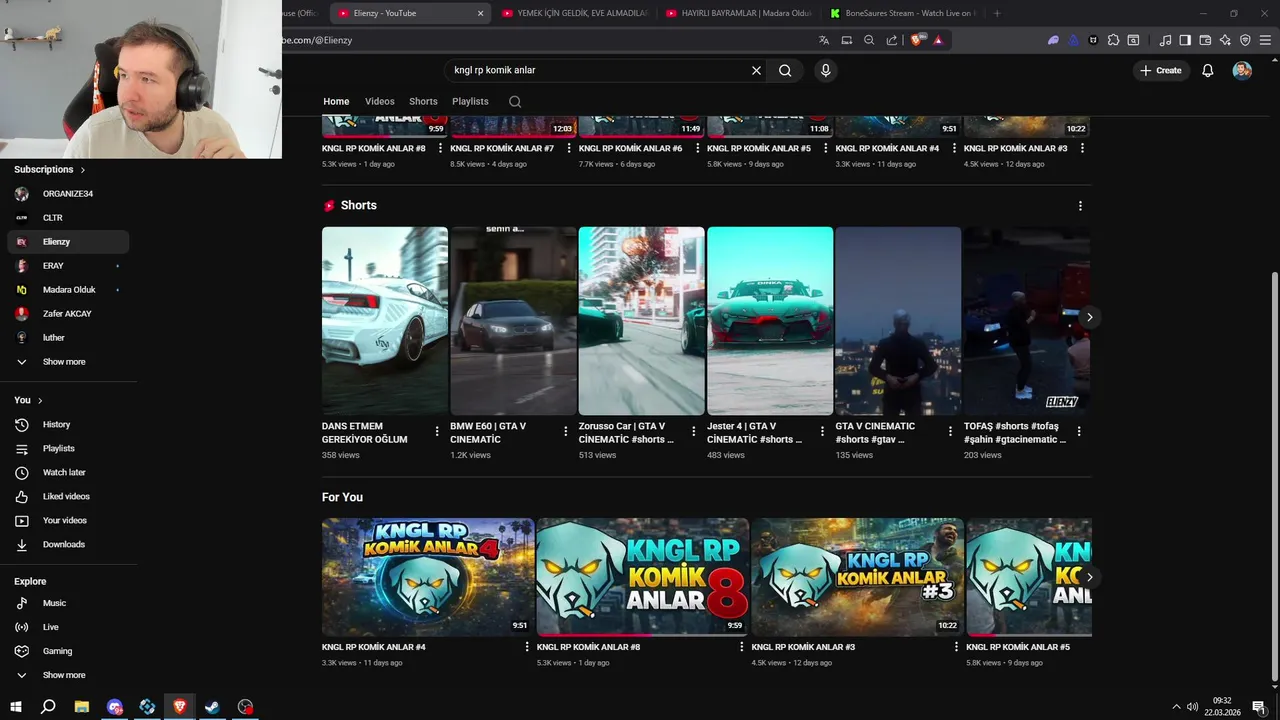The height and width of the screenshot is (720, 1280).
Task: Click the channel search magnifier icon
Action: point(515,101)
